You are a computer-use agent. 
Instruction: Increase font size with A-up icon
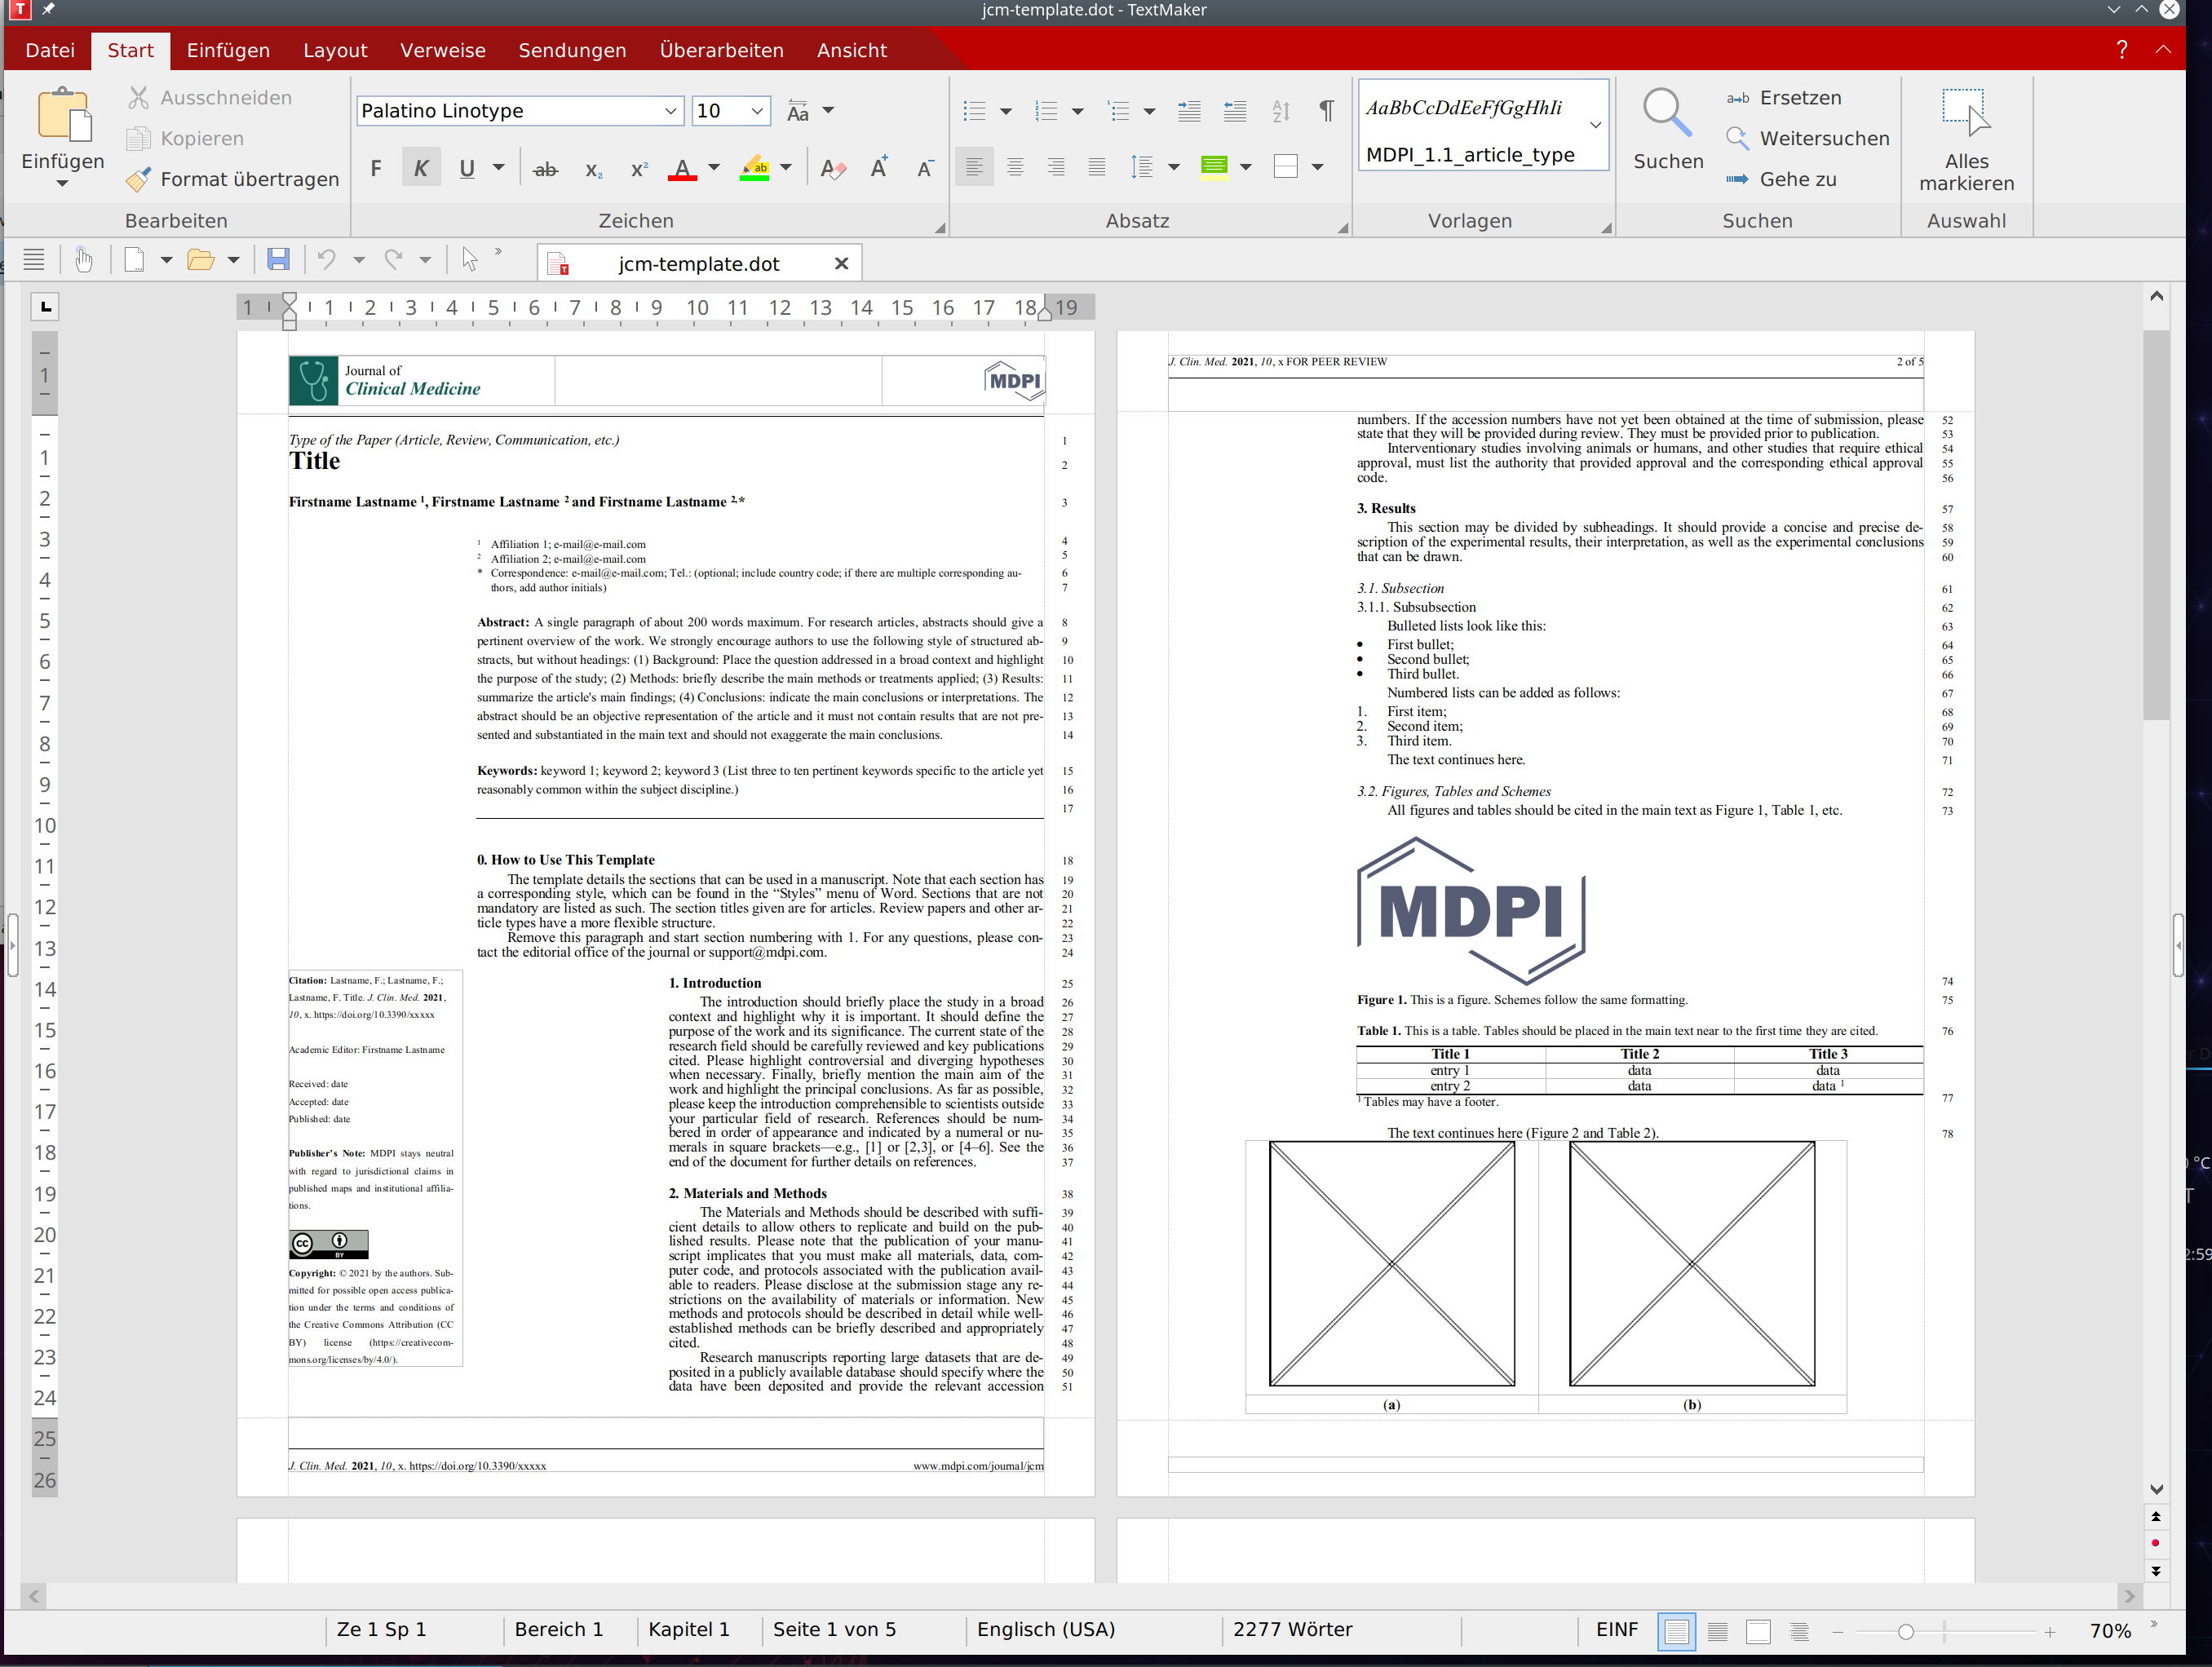pos(879,169)
